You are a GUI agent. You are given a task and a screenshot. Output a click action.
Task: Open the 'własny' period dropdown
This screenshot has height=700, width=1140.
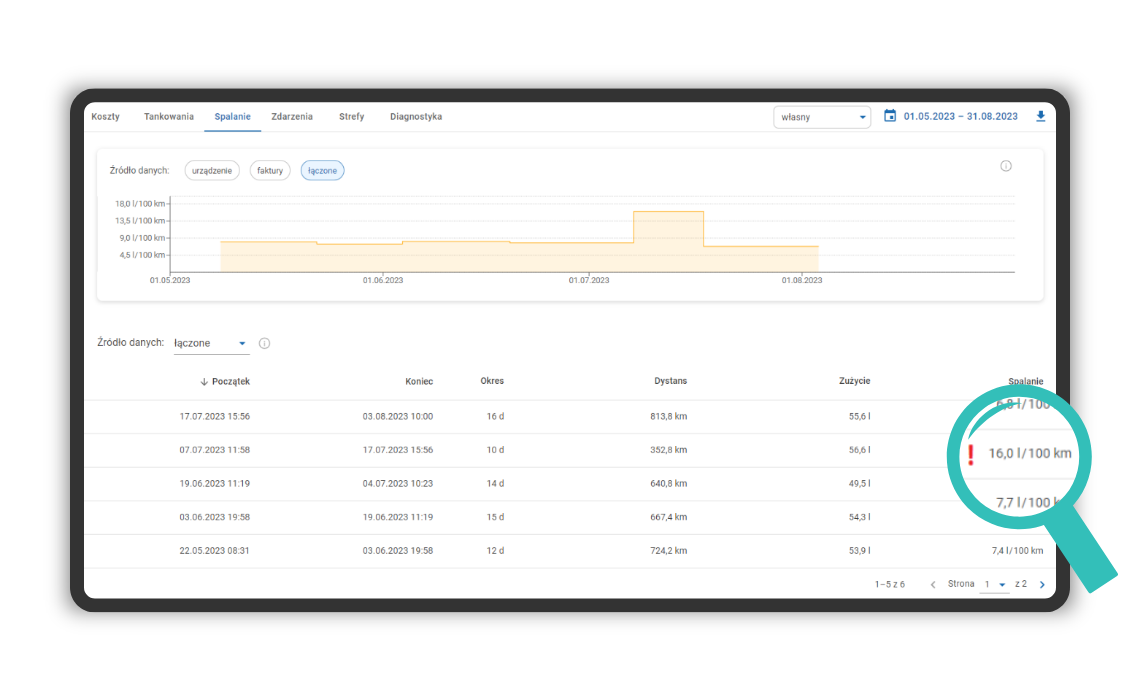pos(821,117)
